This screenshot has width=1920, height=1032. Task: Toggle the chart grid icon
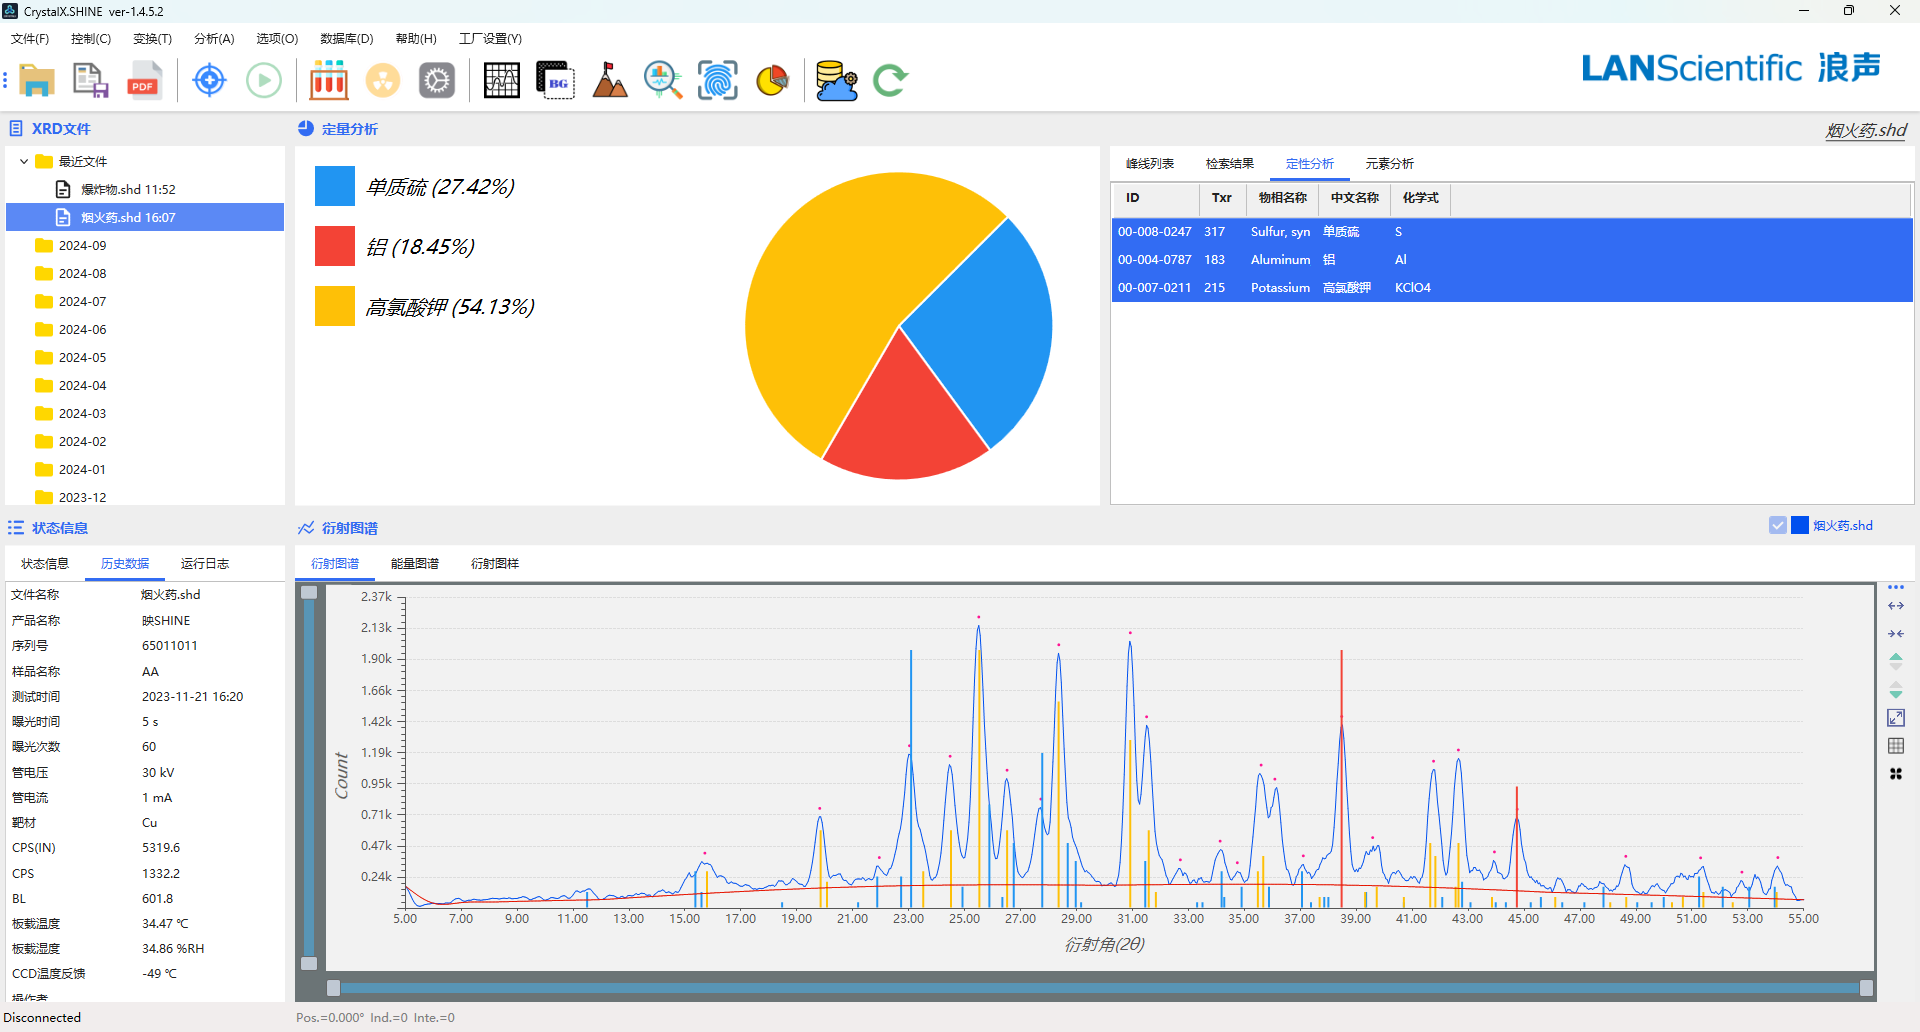pos(1895,746)
